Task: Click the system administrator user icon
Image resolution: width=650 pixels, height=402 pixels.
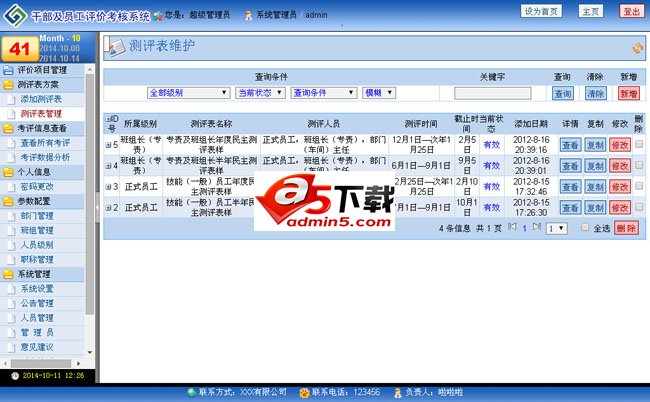Action: click(248, 16)
